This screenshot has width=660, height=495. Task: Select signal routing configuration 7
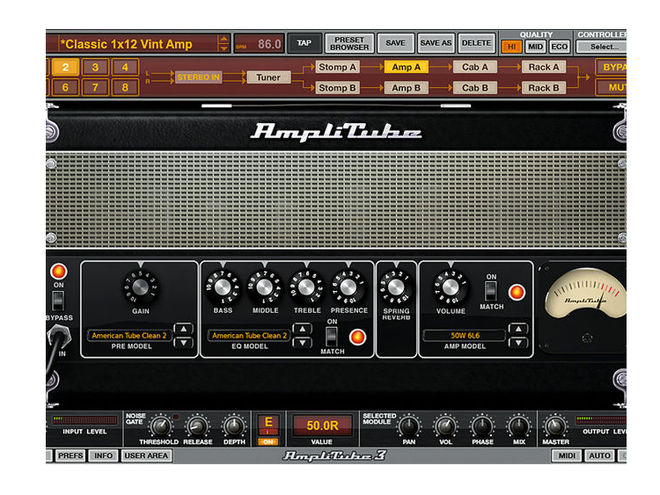tap(95, 88)
